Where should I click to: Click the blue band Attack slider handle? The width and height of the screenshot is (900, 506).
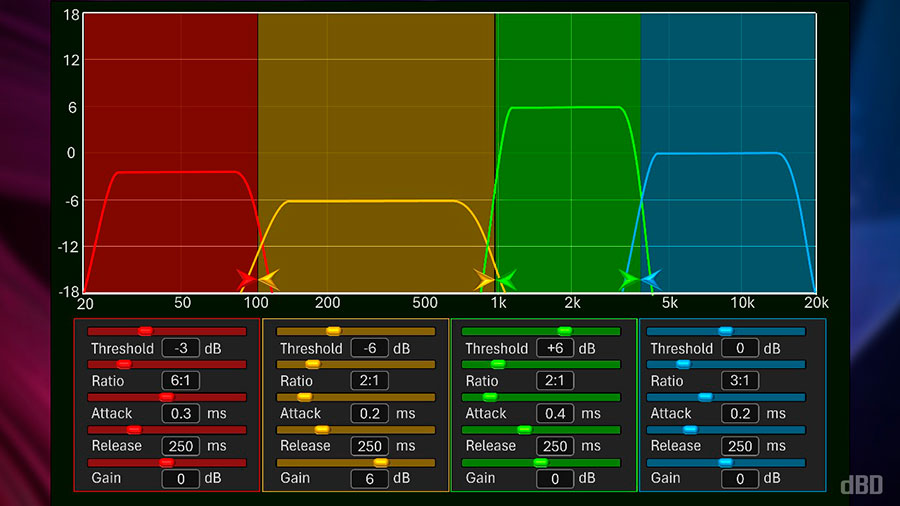point(705,397)
